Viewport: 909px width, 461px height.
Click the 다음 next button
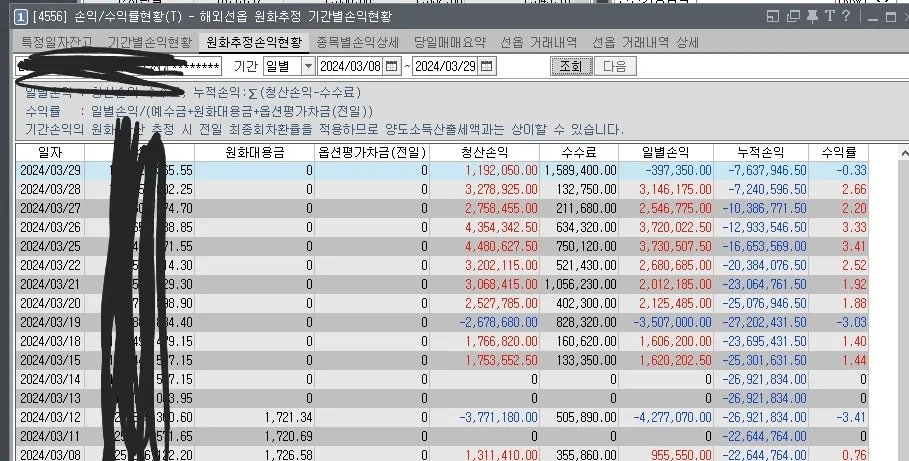point(615,66)
